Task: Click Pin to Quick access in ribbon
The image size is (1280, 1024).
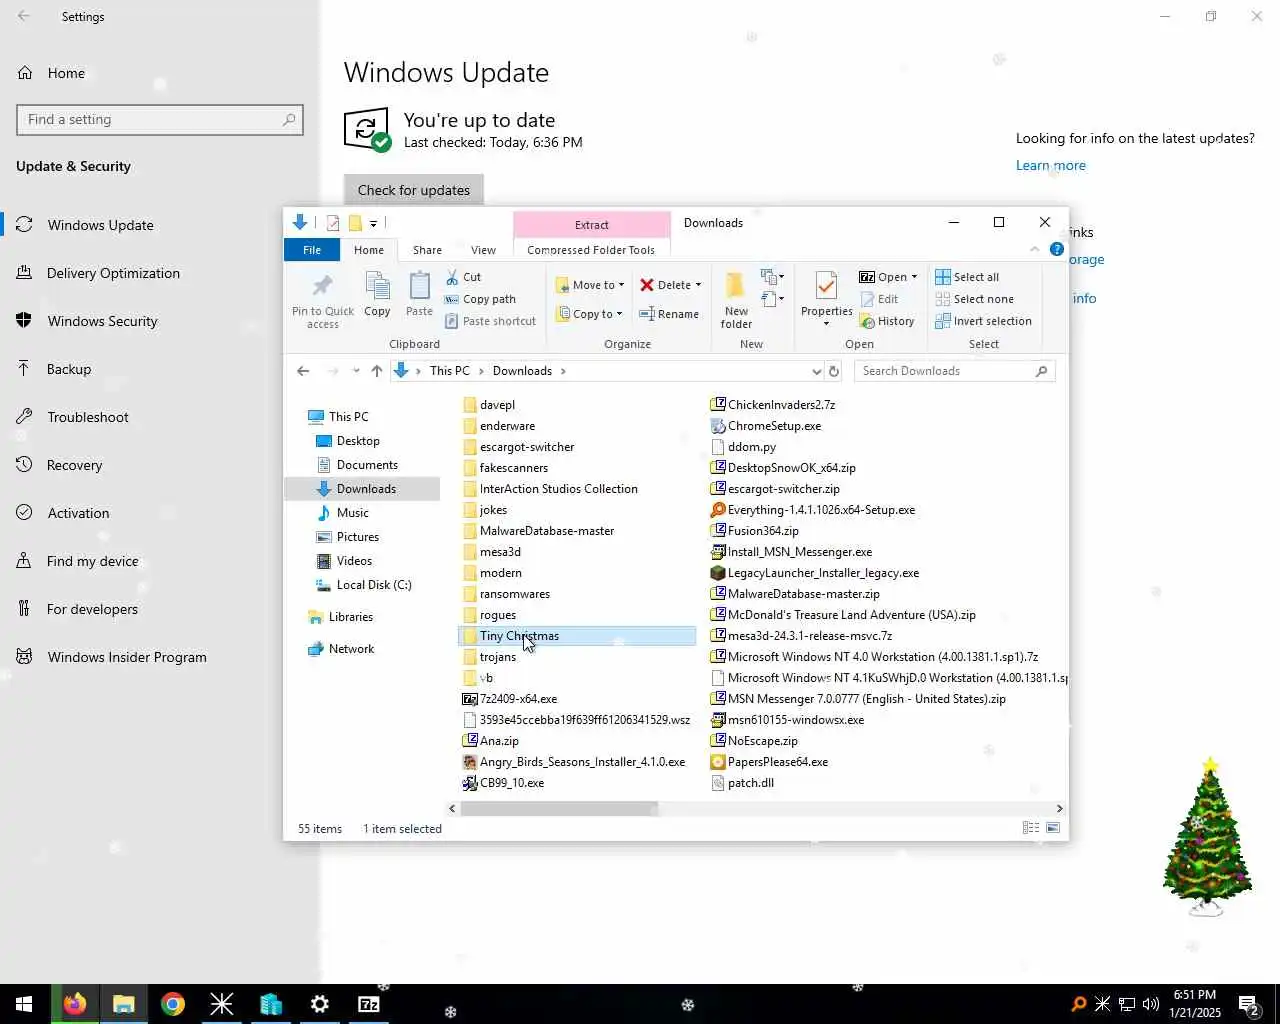Action: (x=322, y=300)
